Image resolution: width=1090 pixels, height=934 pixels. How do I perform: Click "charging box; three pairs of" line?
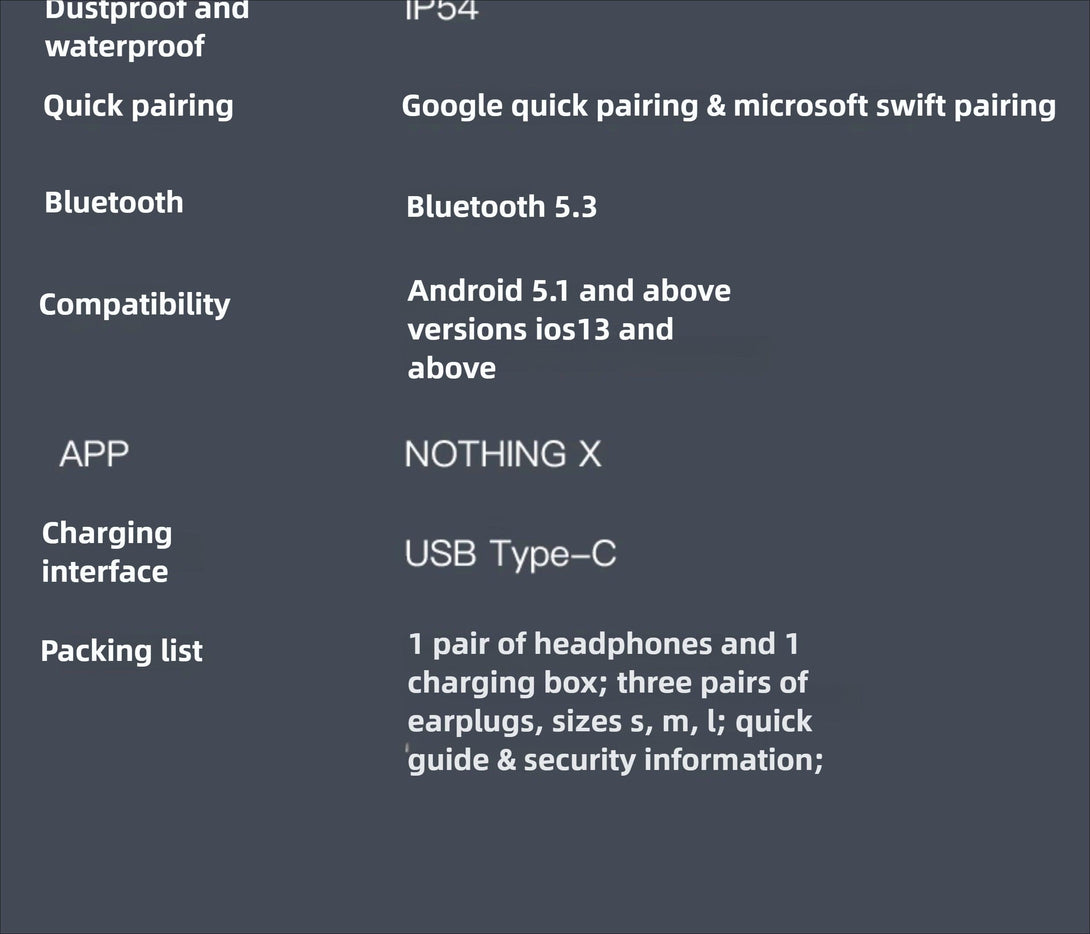[x=608, y=683]
